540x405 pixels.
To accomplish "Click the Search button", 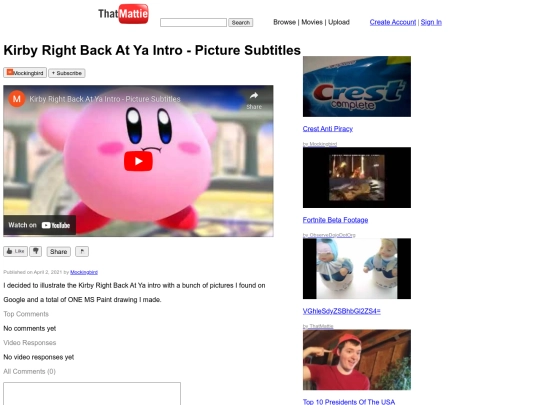I will pyautogui.click(x=241, y=22).
